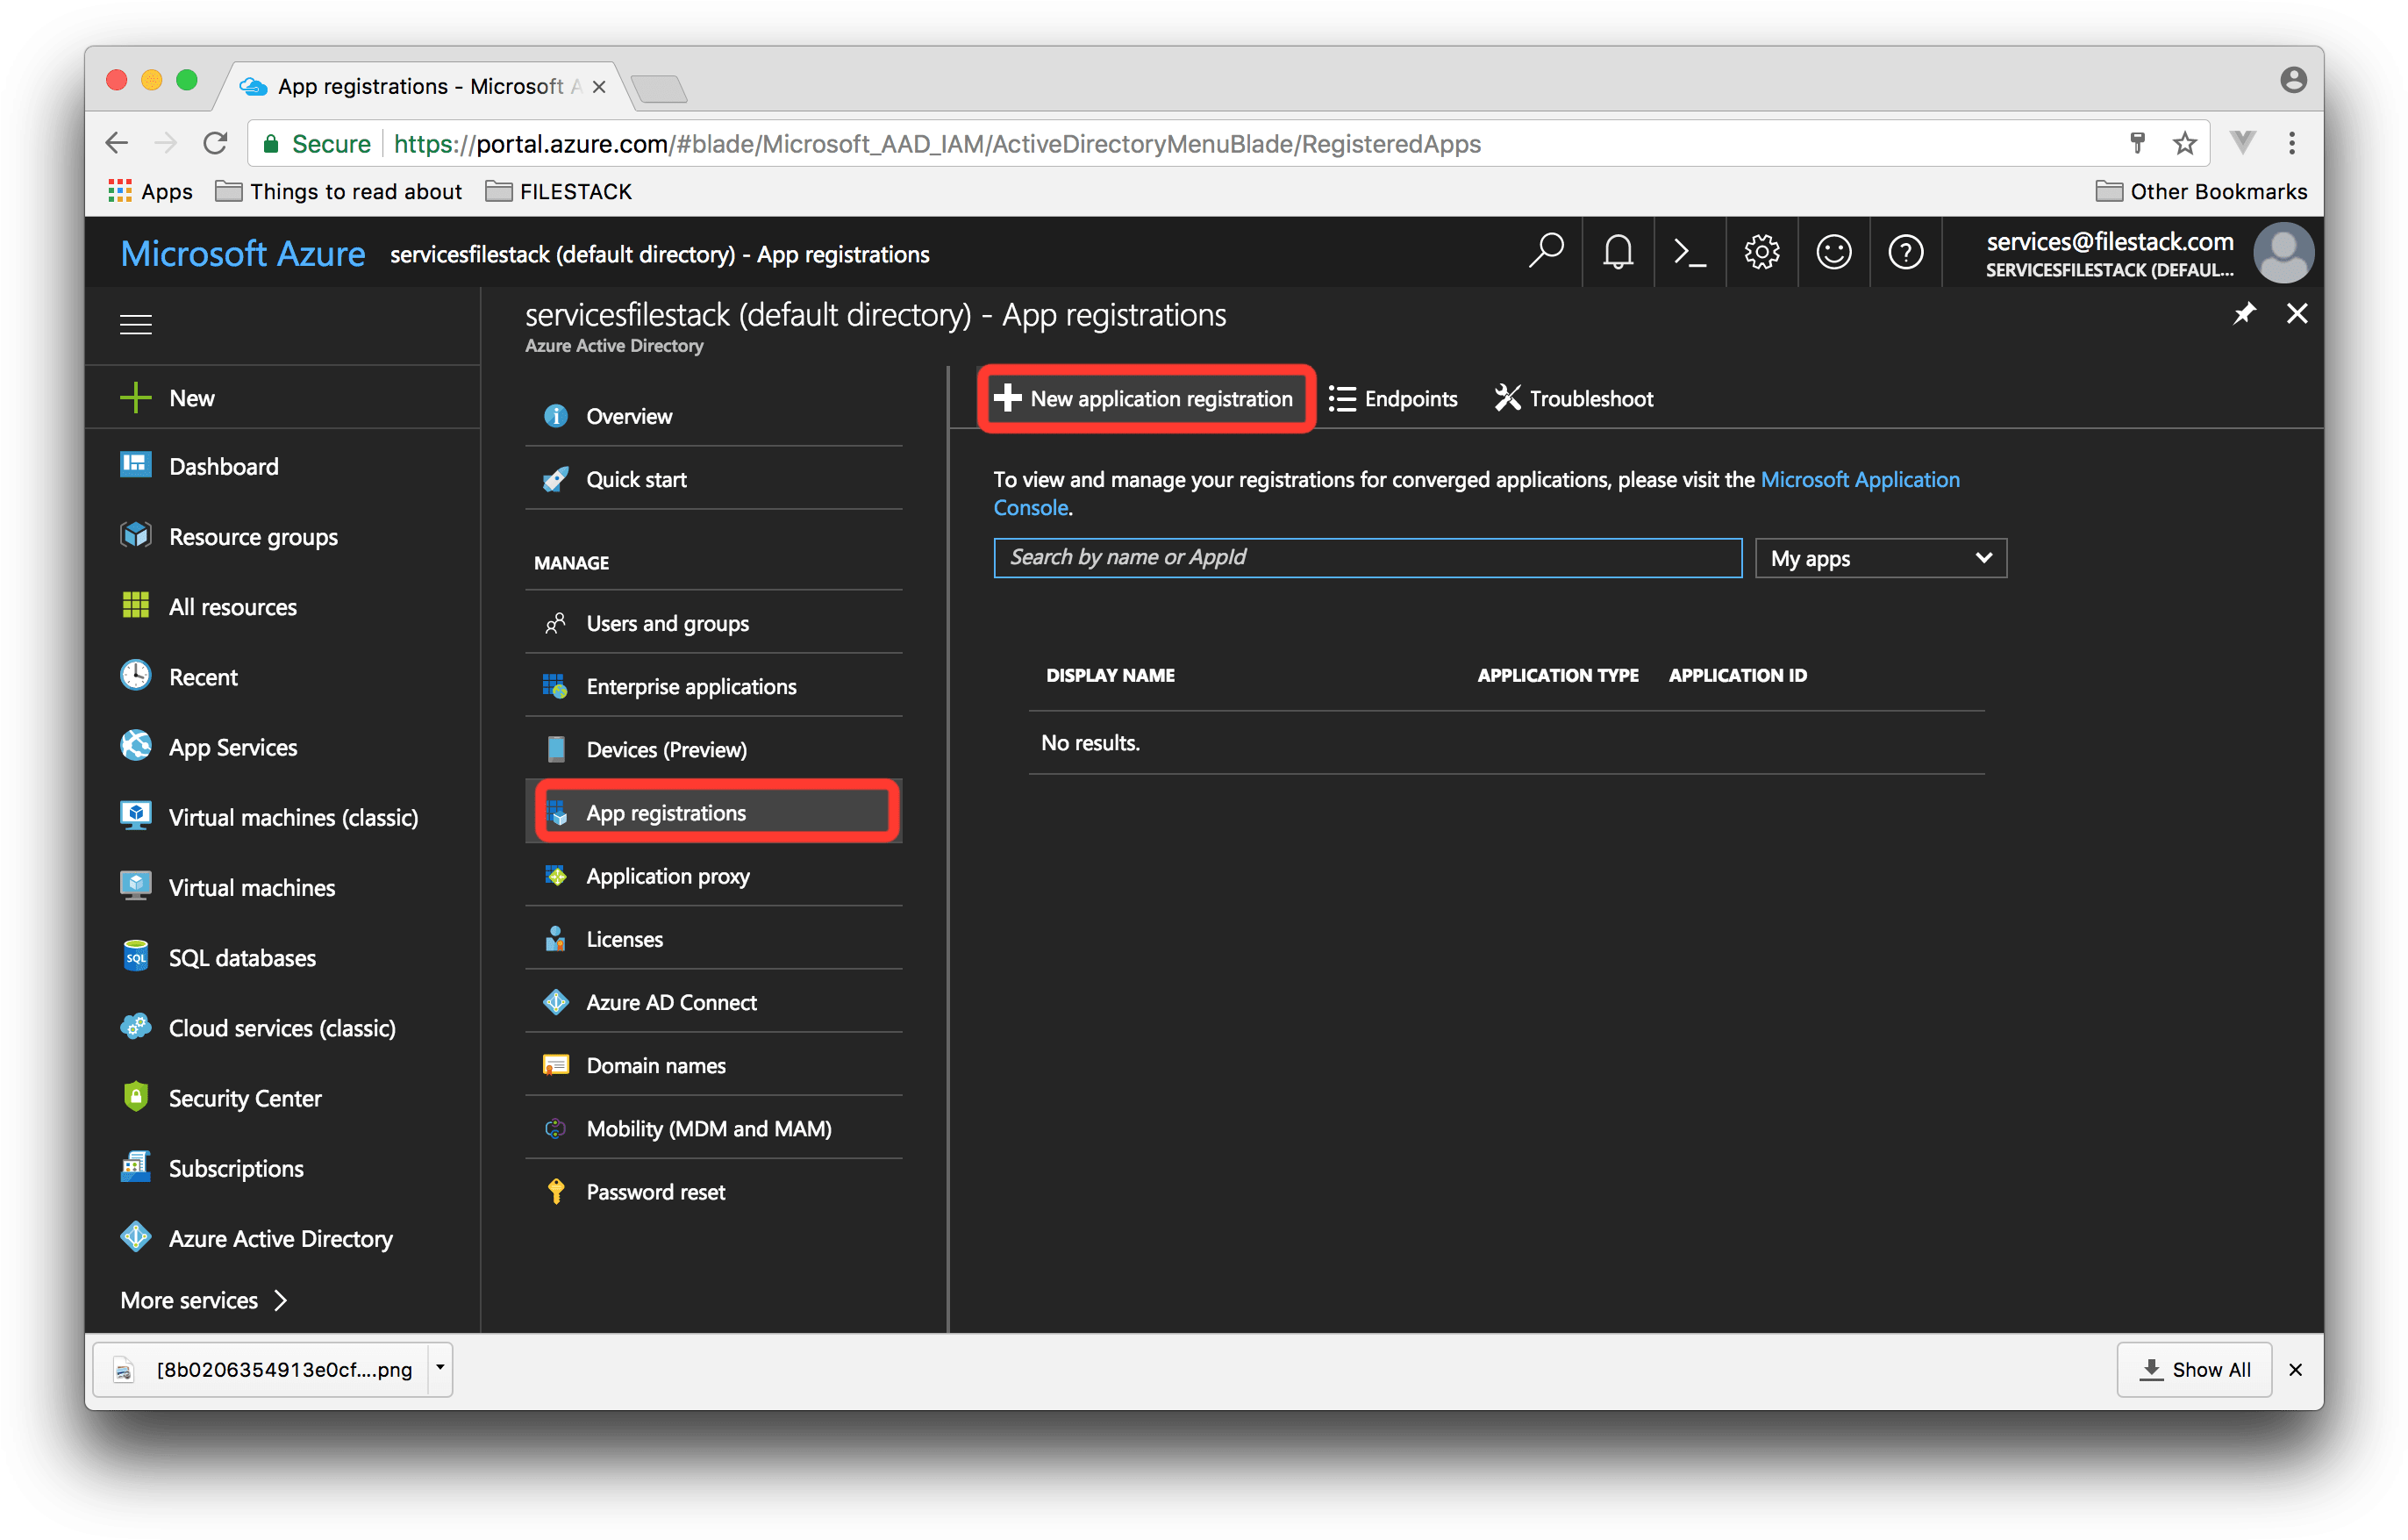
Task: Click the Password reset key icon
Action: pyautogui.click(x=555, y=1191)
